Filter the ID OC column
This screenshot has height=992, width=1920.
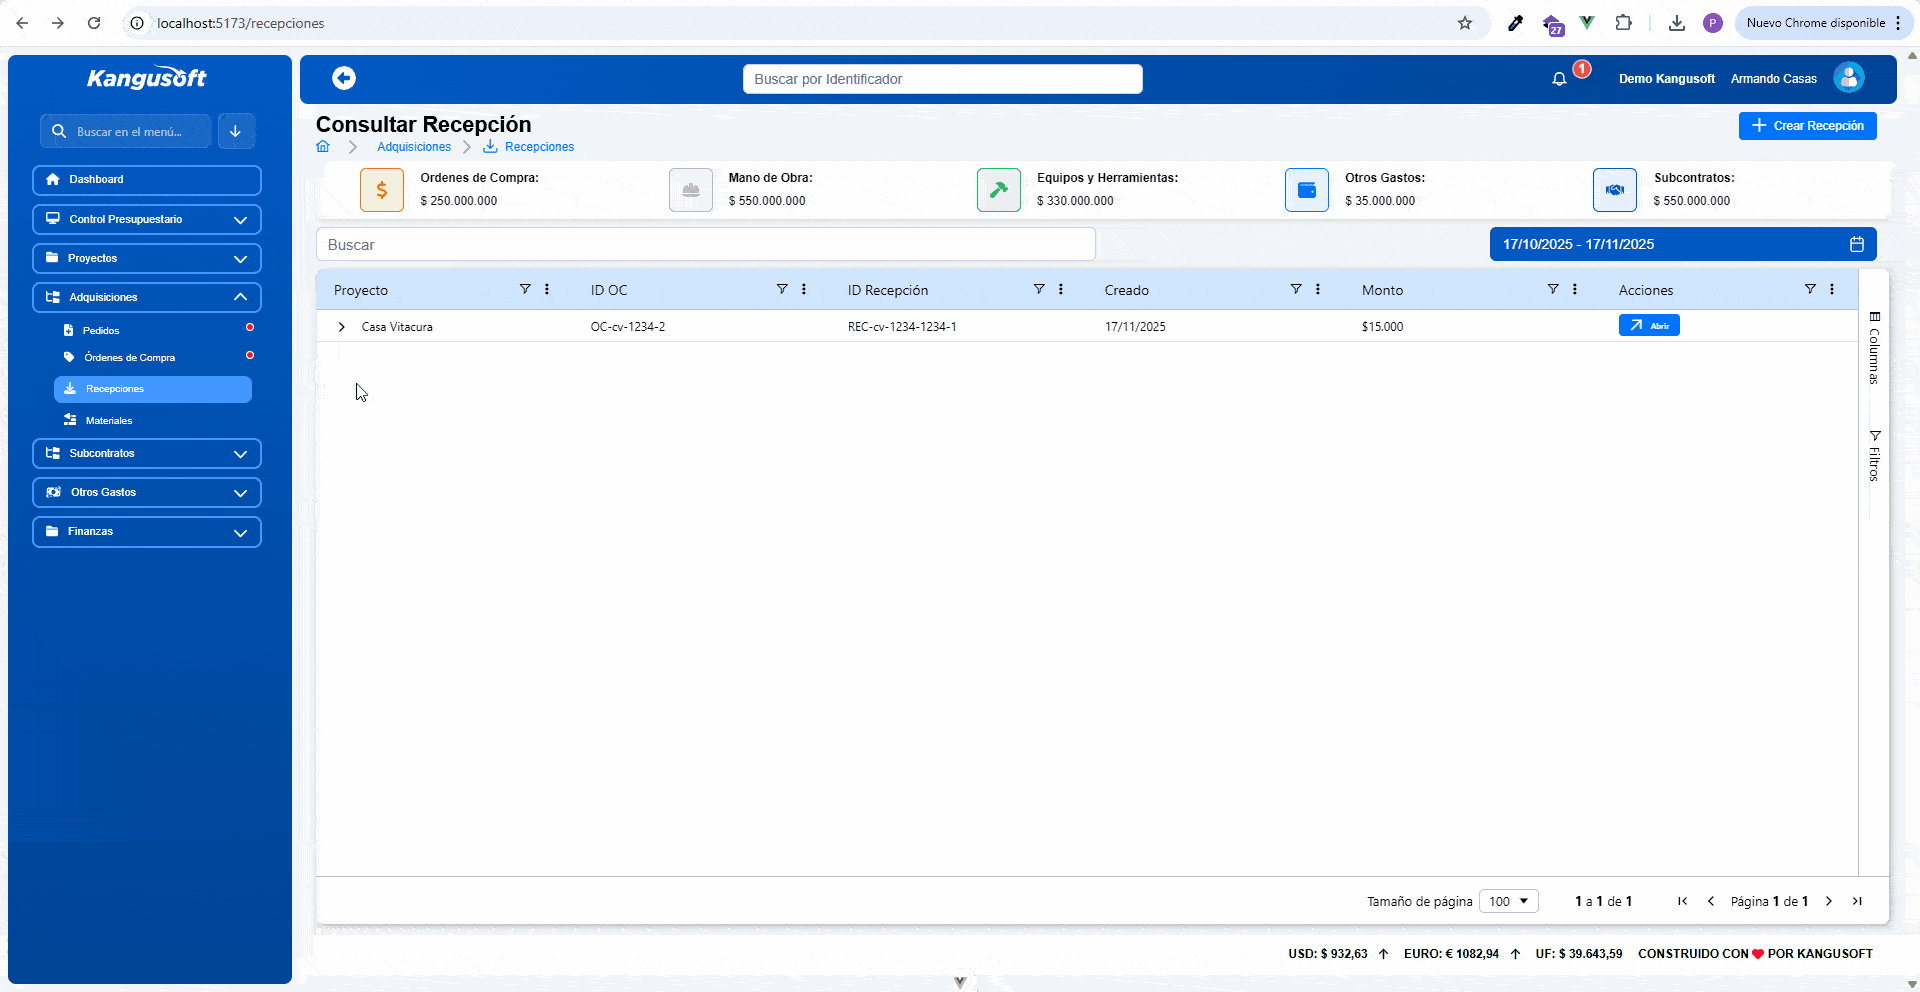(x=782, y=289)
